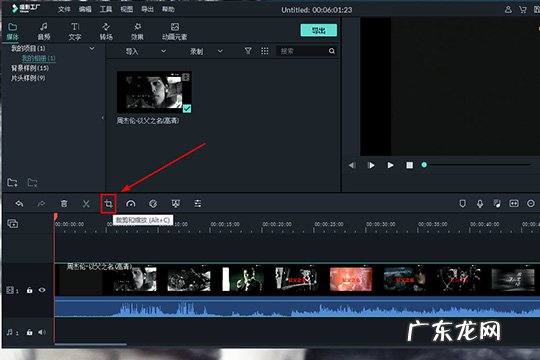Collapse 我的项目 with its chevron
Screen dimensions: 540x360
[x=92, y=48]
